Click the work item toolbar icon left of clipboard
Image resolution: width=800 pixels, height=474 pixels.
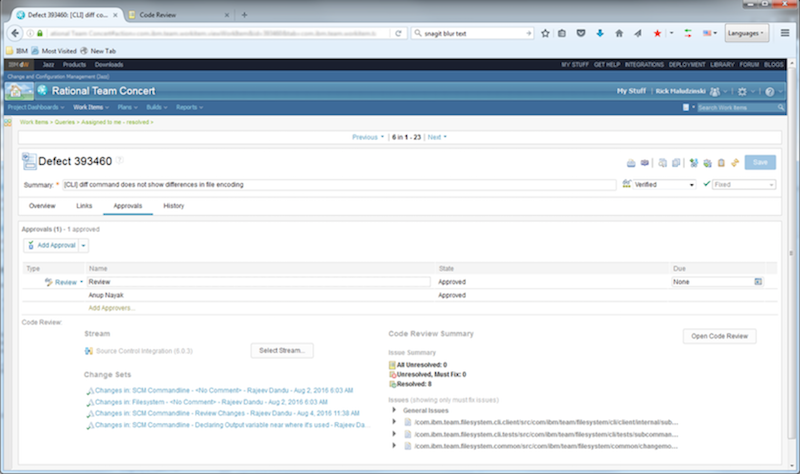707,163
